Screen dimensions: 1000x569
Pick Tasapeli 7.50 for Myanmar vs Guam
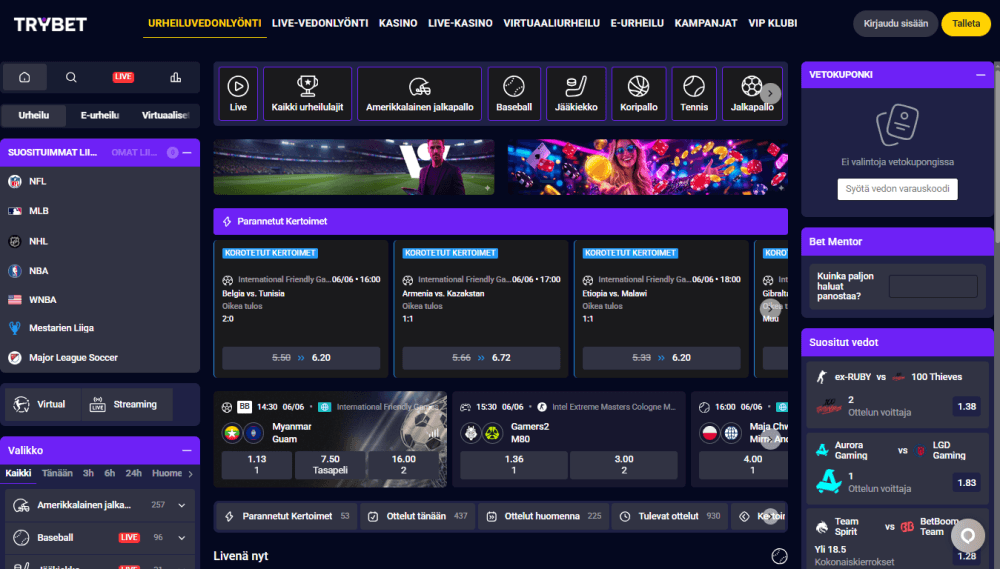pyautogui.click(x=330, y=464)
